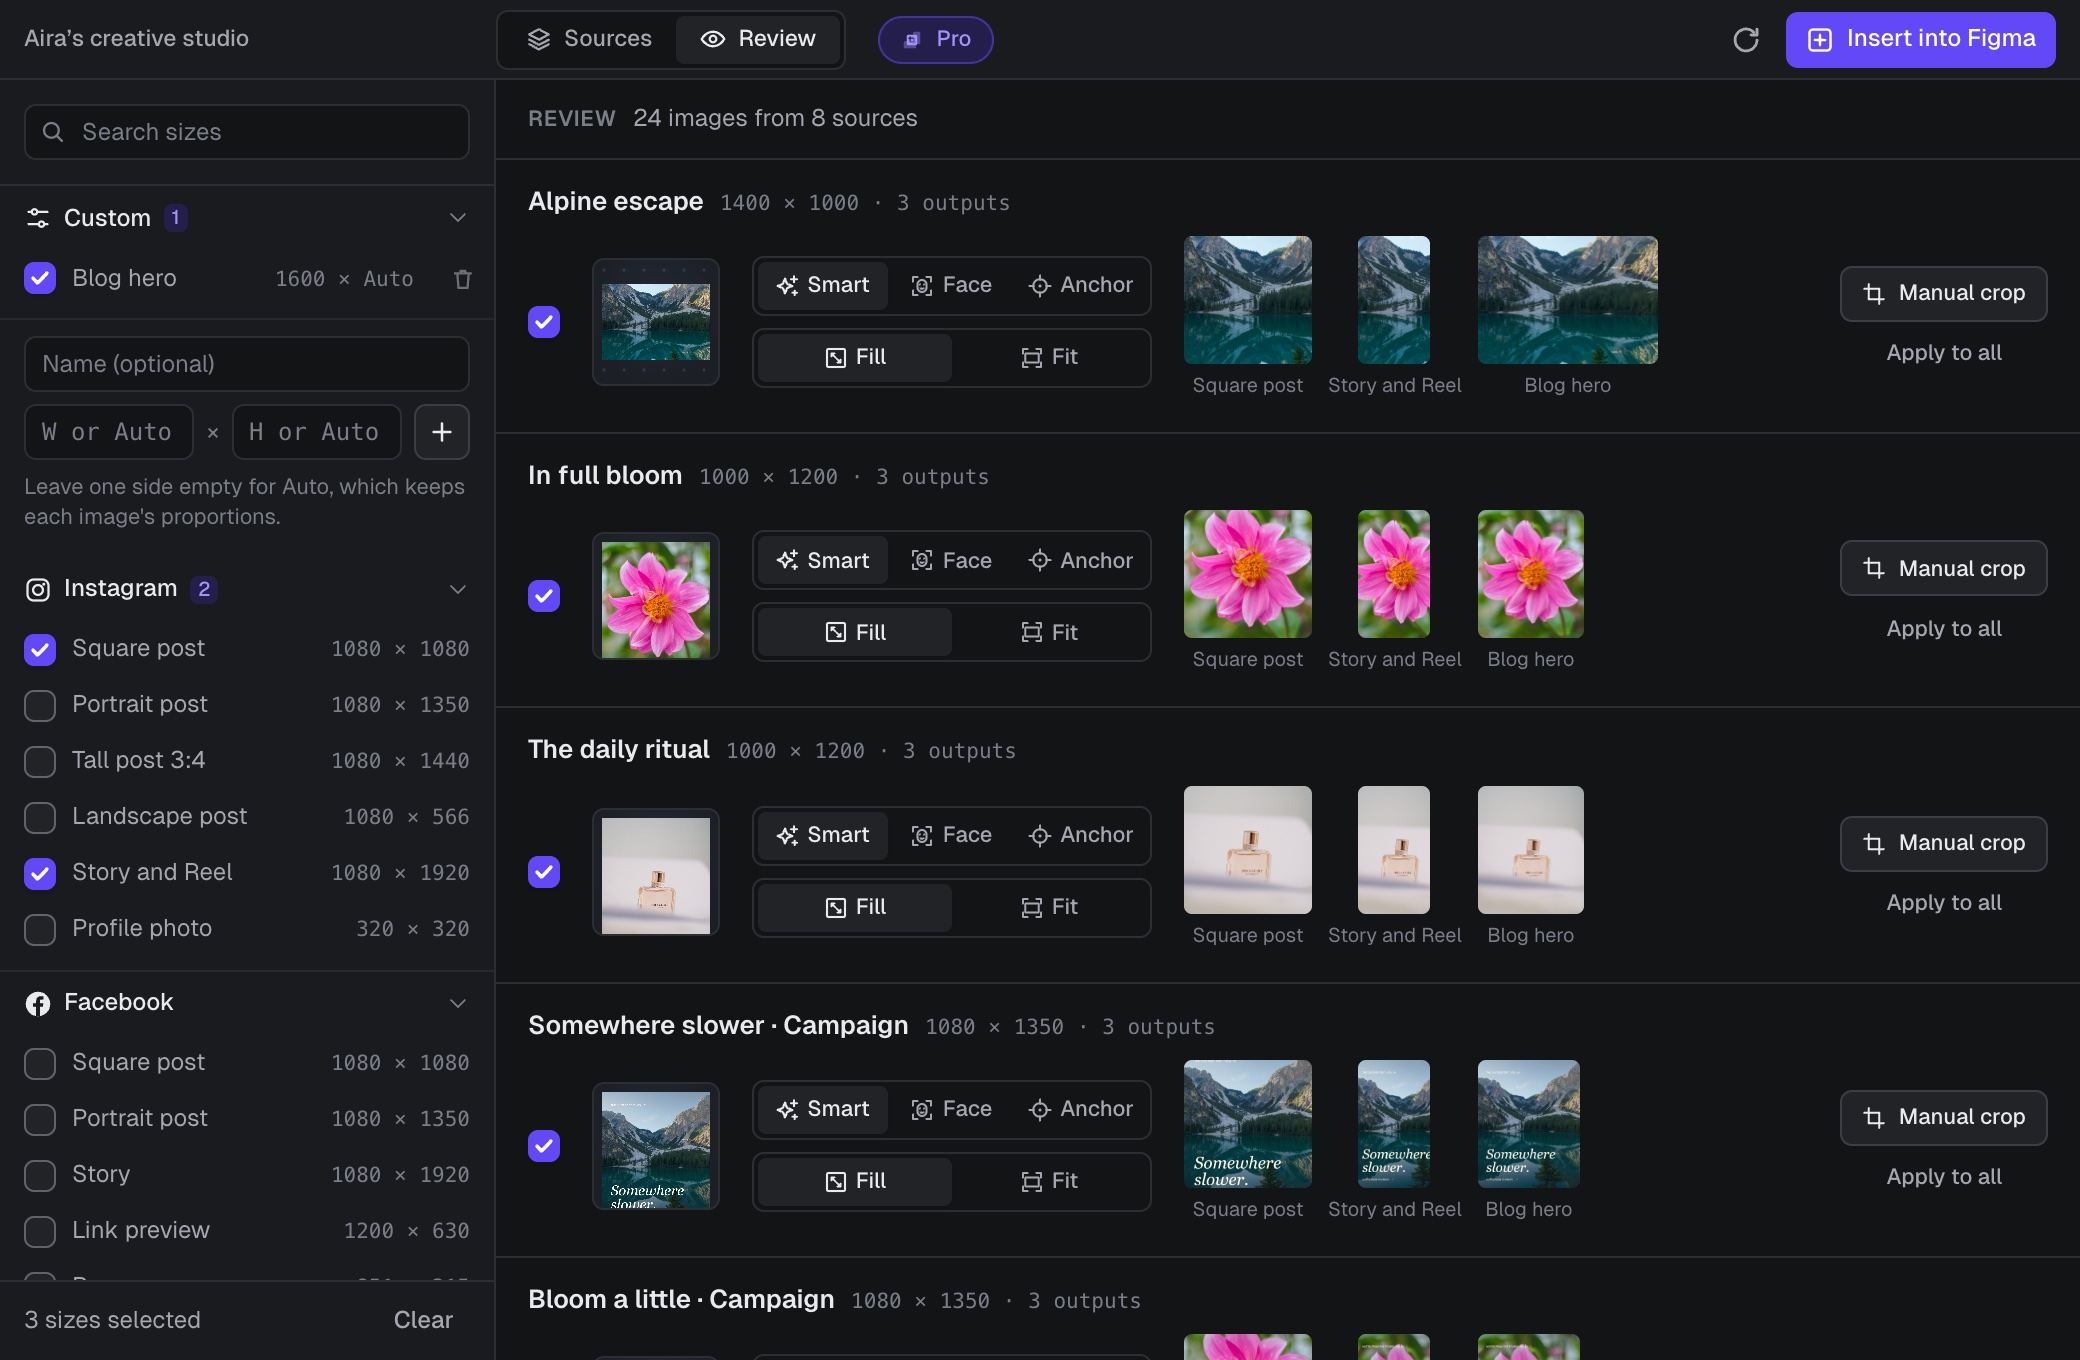Delete the Blog hero custom size
The height and width of the screenshot is (1360, 2080).
click(462, 279)
